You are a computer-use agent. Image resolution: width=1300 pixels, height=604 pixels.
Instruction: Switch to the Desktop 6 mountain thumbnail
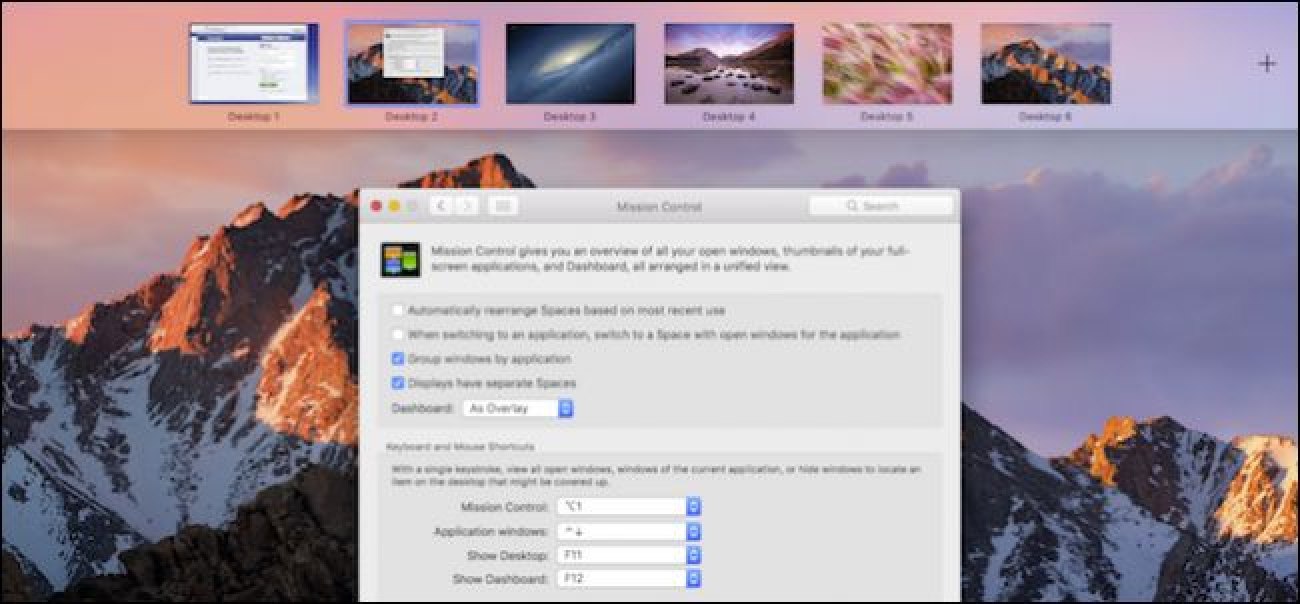[x=1045, y=64]
